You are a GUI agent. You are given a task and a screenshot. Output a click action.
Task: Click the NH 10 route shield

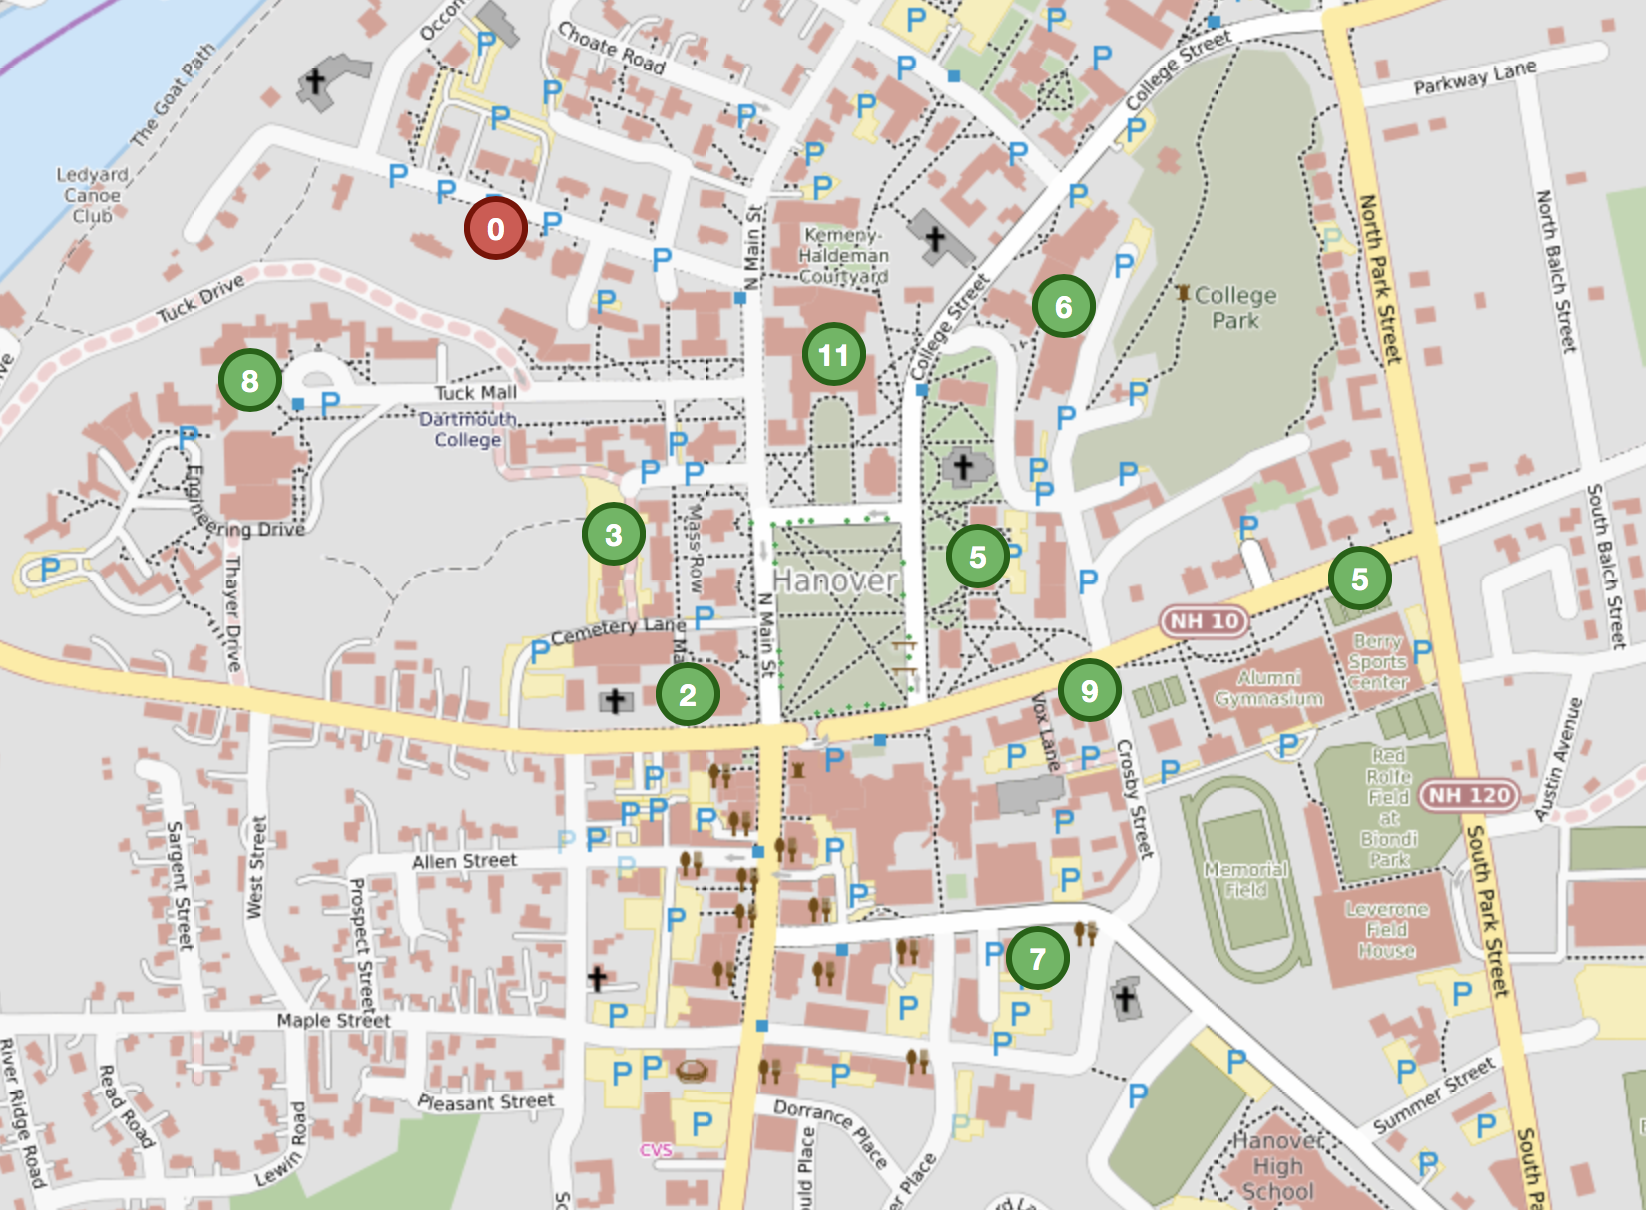point(1201,622)
